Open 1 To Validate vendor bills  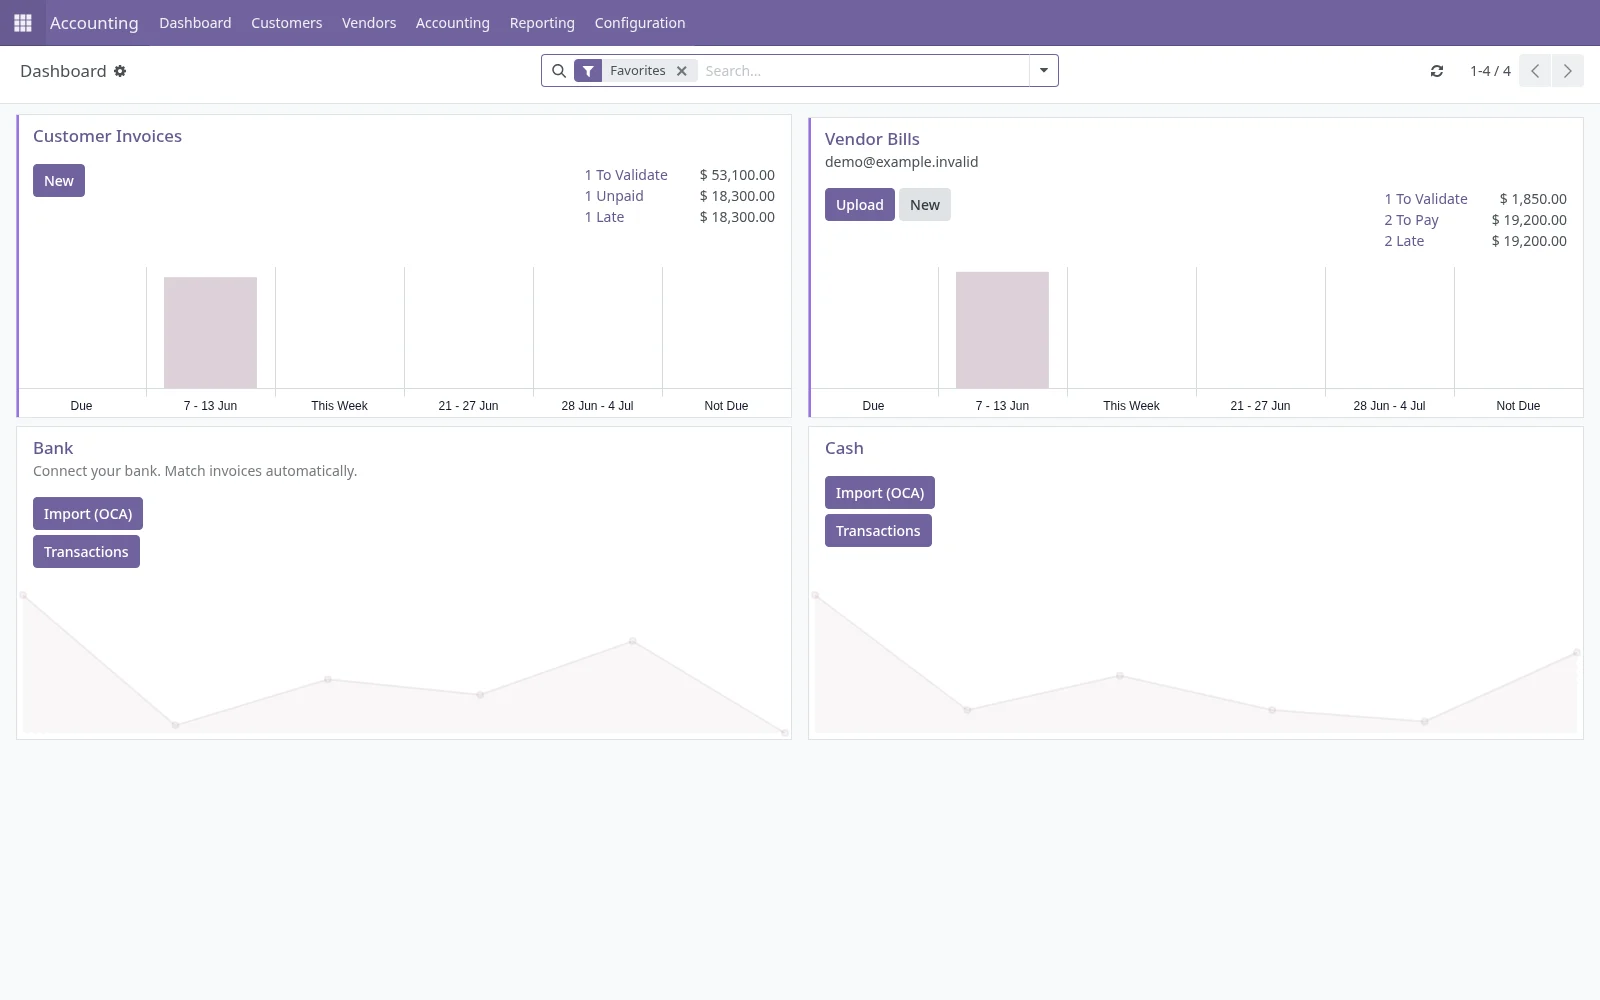pos(1426,199)
